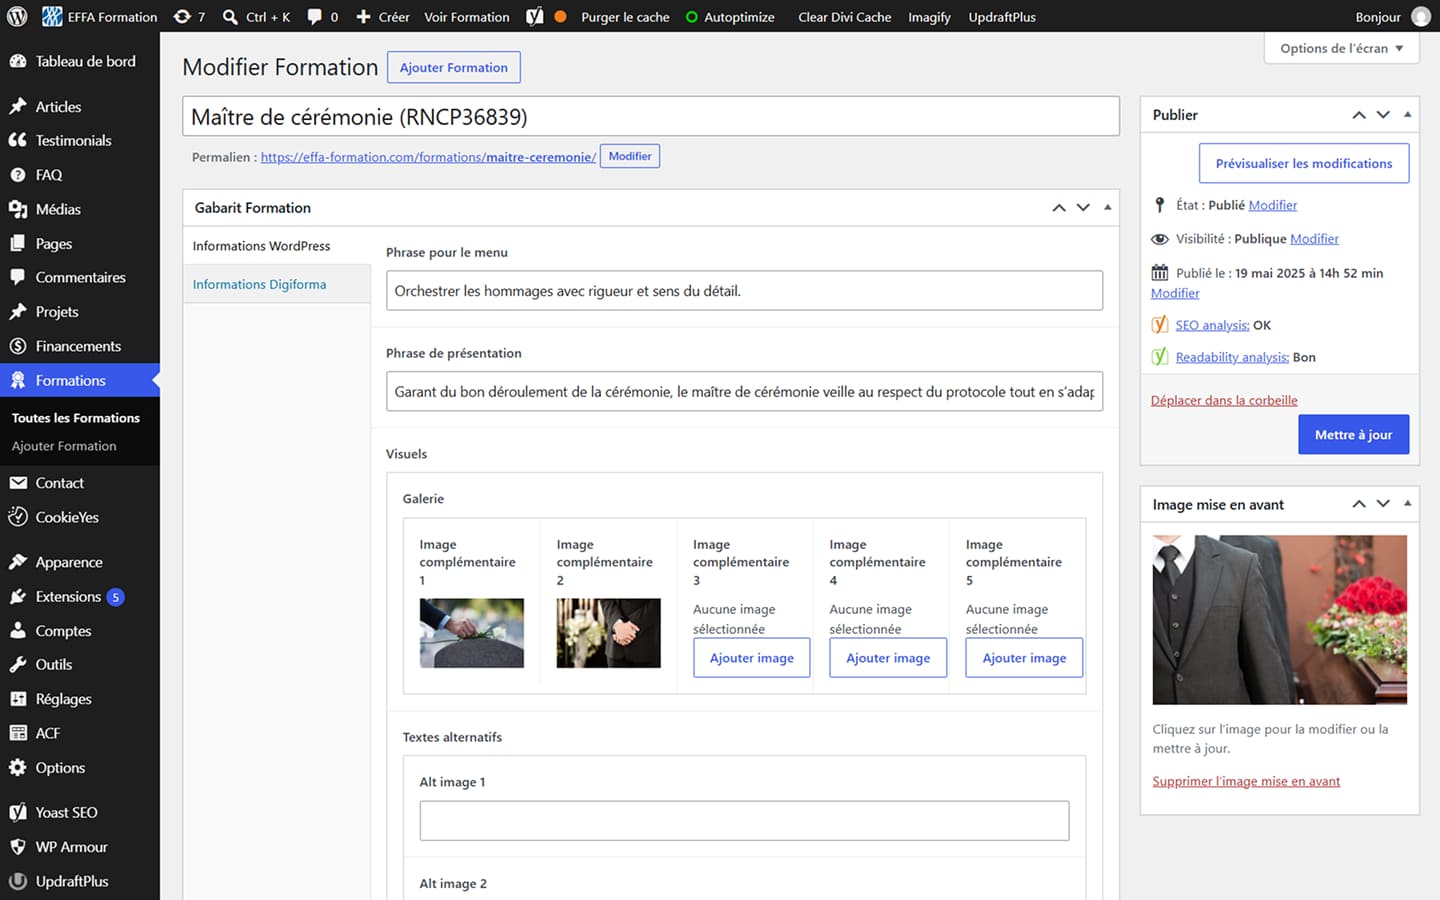Collapse the Gabarit Formation panel

[x=1107, y=208]
